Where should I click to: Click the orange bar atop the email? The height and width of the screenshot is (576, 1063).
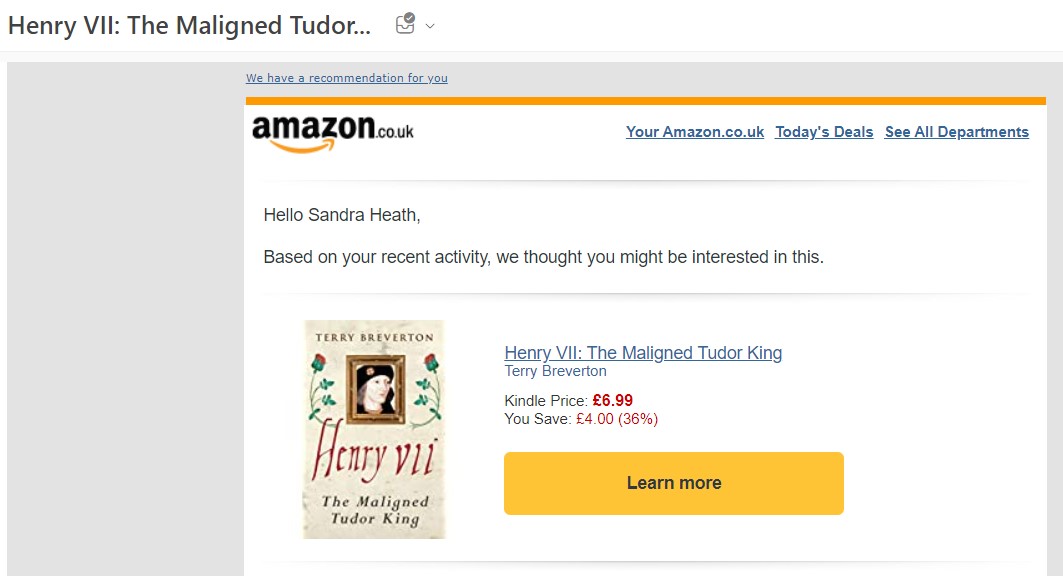coord(645,101)
